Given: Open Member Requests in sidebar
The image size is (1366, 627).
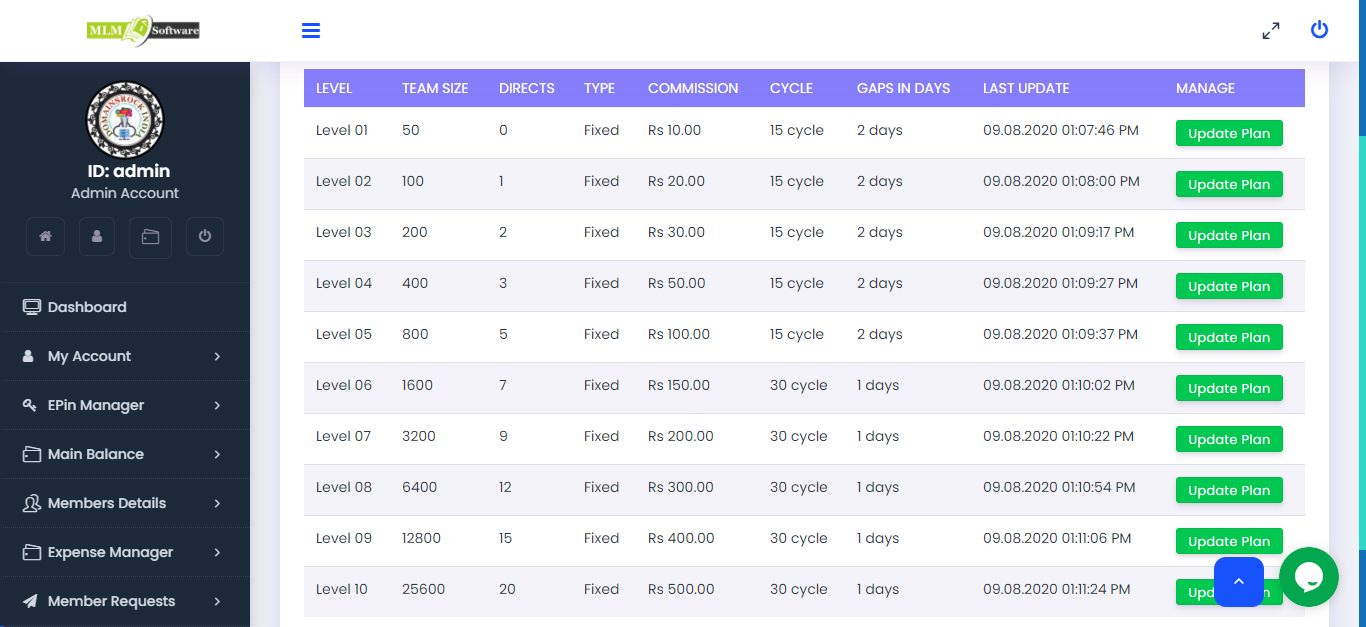Looking at the screenshot, I should pos(125,601).
